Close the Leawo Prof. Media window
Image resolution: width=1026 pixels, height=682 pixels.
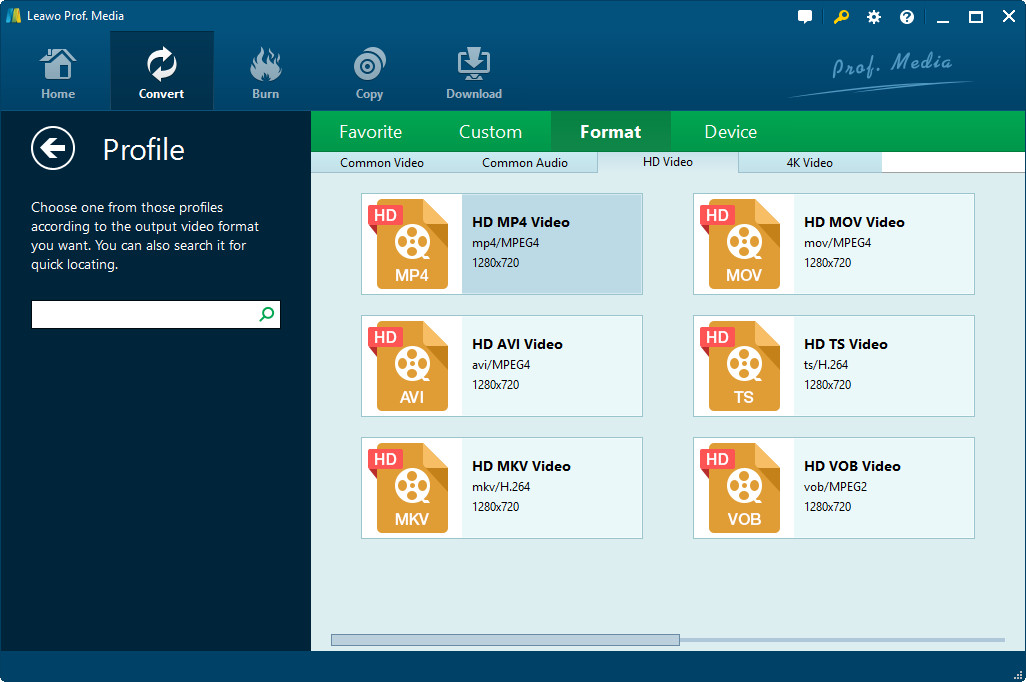point(1008,17)
